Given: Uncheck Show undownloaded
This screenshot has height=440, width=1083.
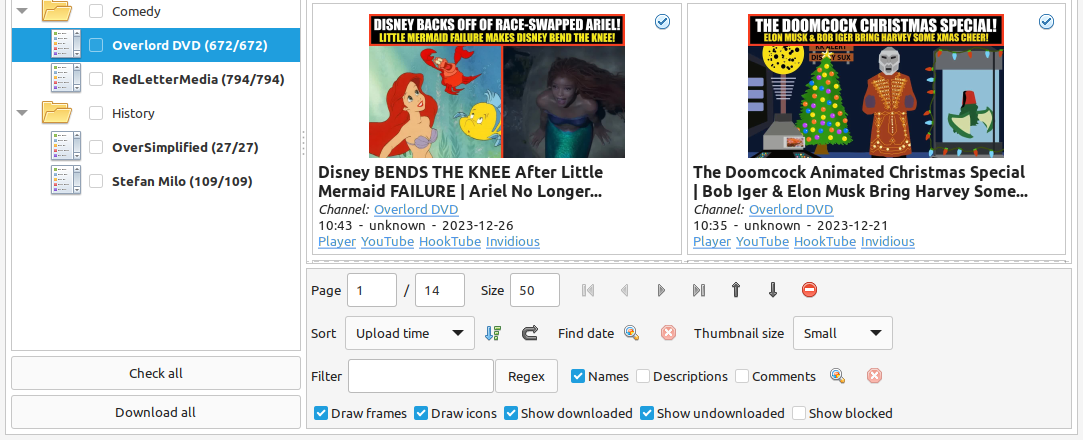Looking at the screenshot, I should click(x=647, y=413).
